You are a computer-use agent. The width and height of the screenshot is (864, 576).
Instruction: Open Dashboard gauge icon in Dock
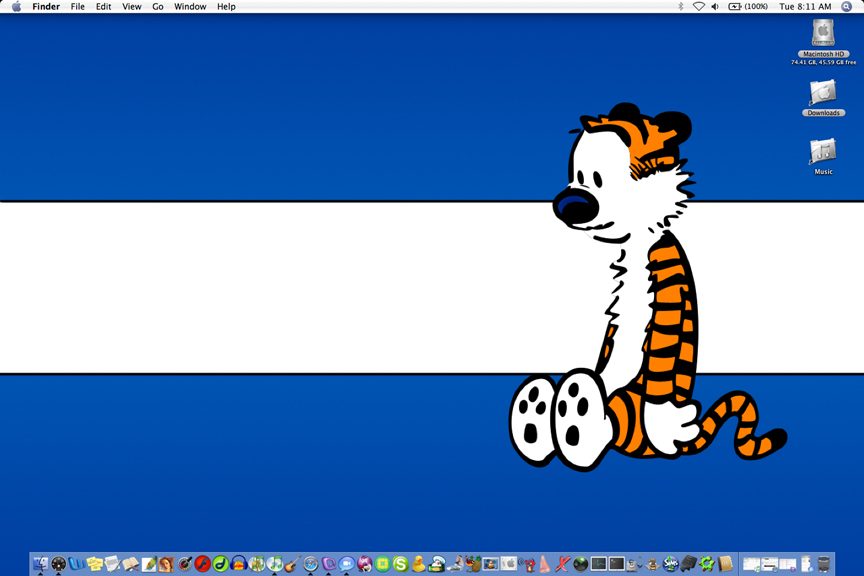click(x=58, y=564)
